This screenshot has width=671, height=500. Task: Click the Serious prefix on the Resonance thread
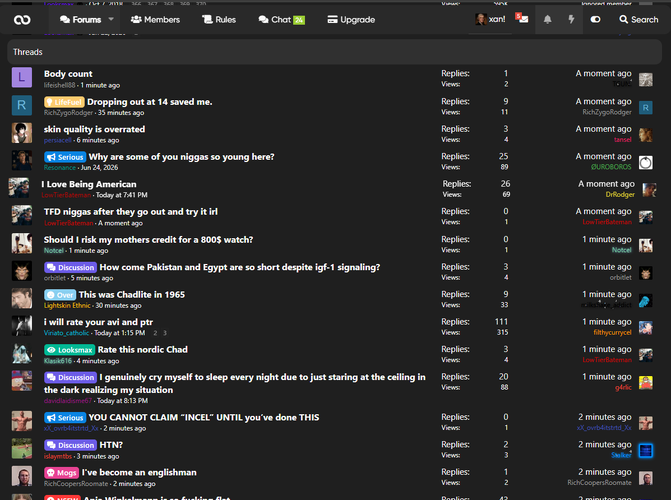65,157
